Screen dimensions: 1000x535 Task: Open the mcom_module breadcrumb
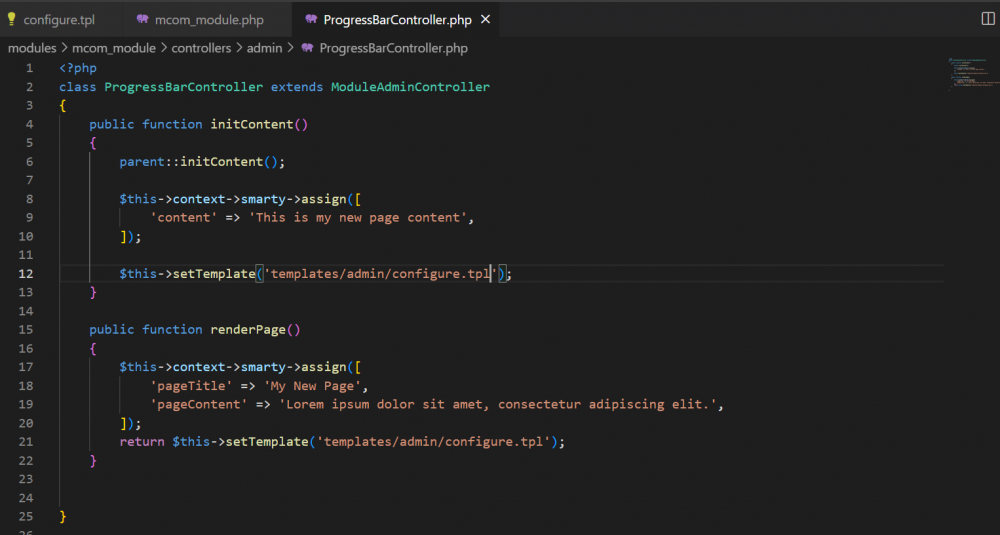(114, 48)
